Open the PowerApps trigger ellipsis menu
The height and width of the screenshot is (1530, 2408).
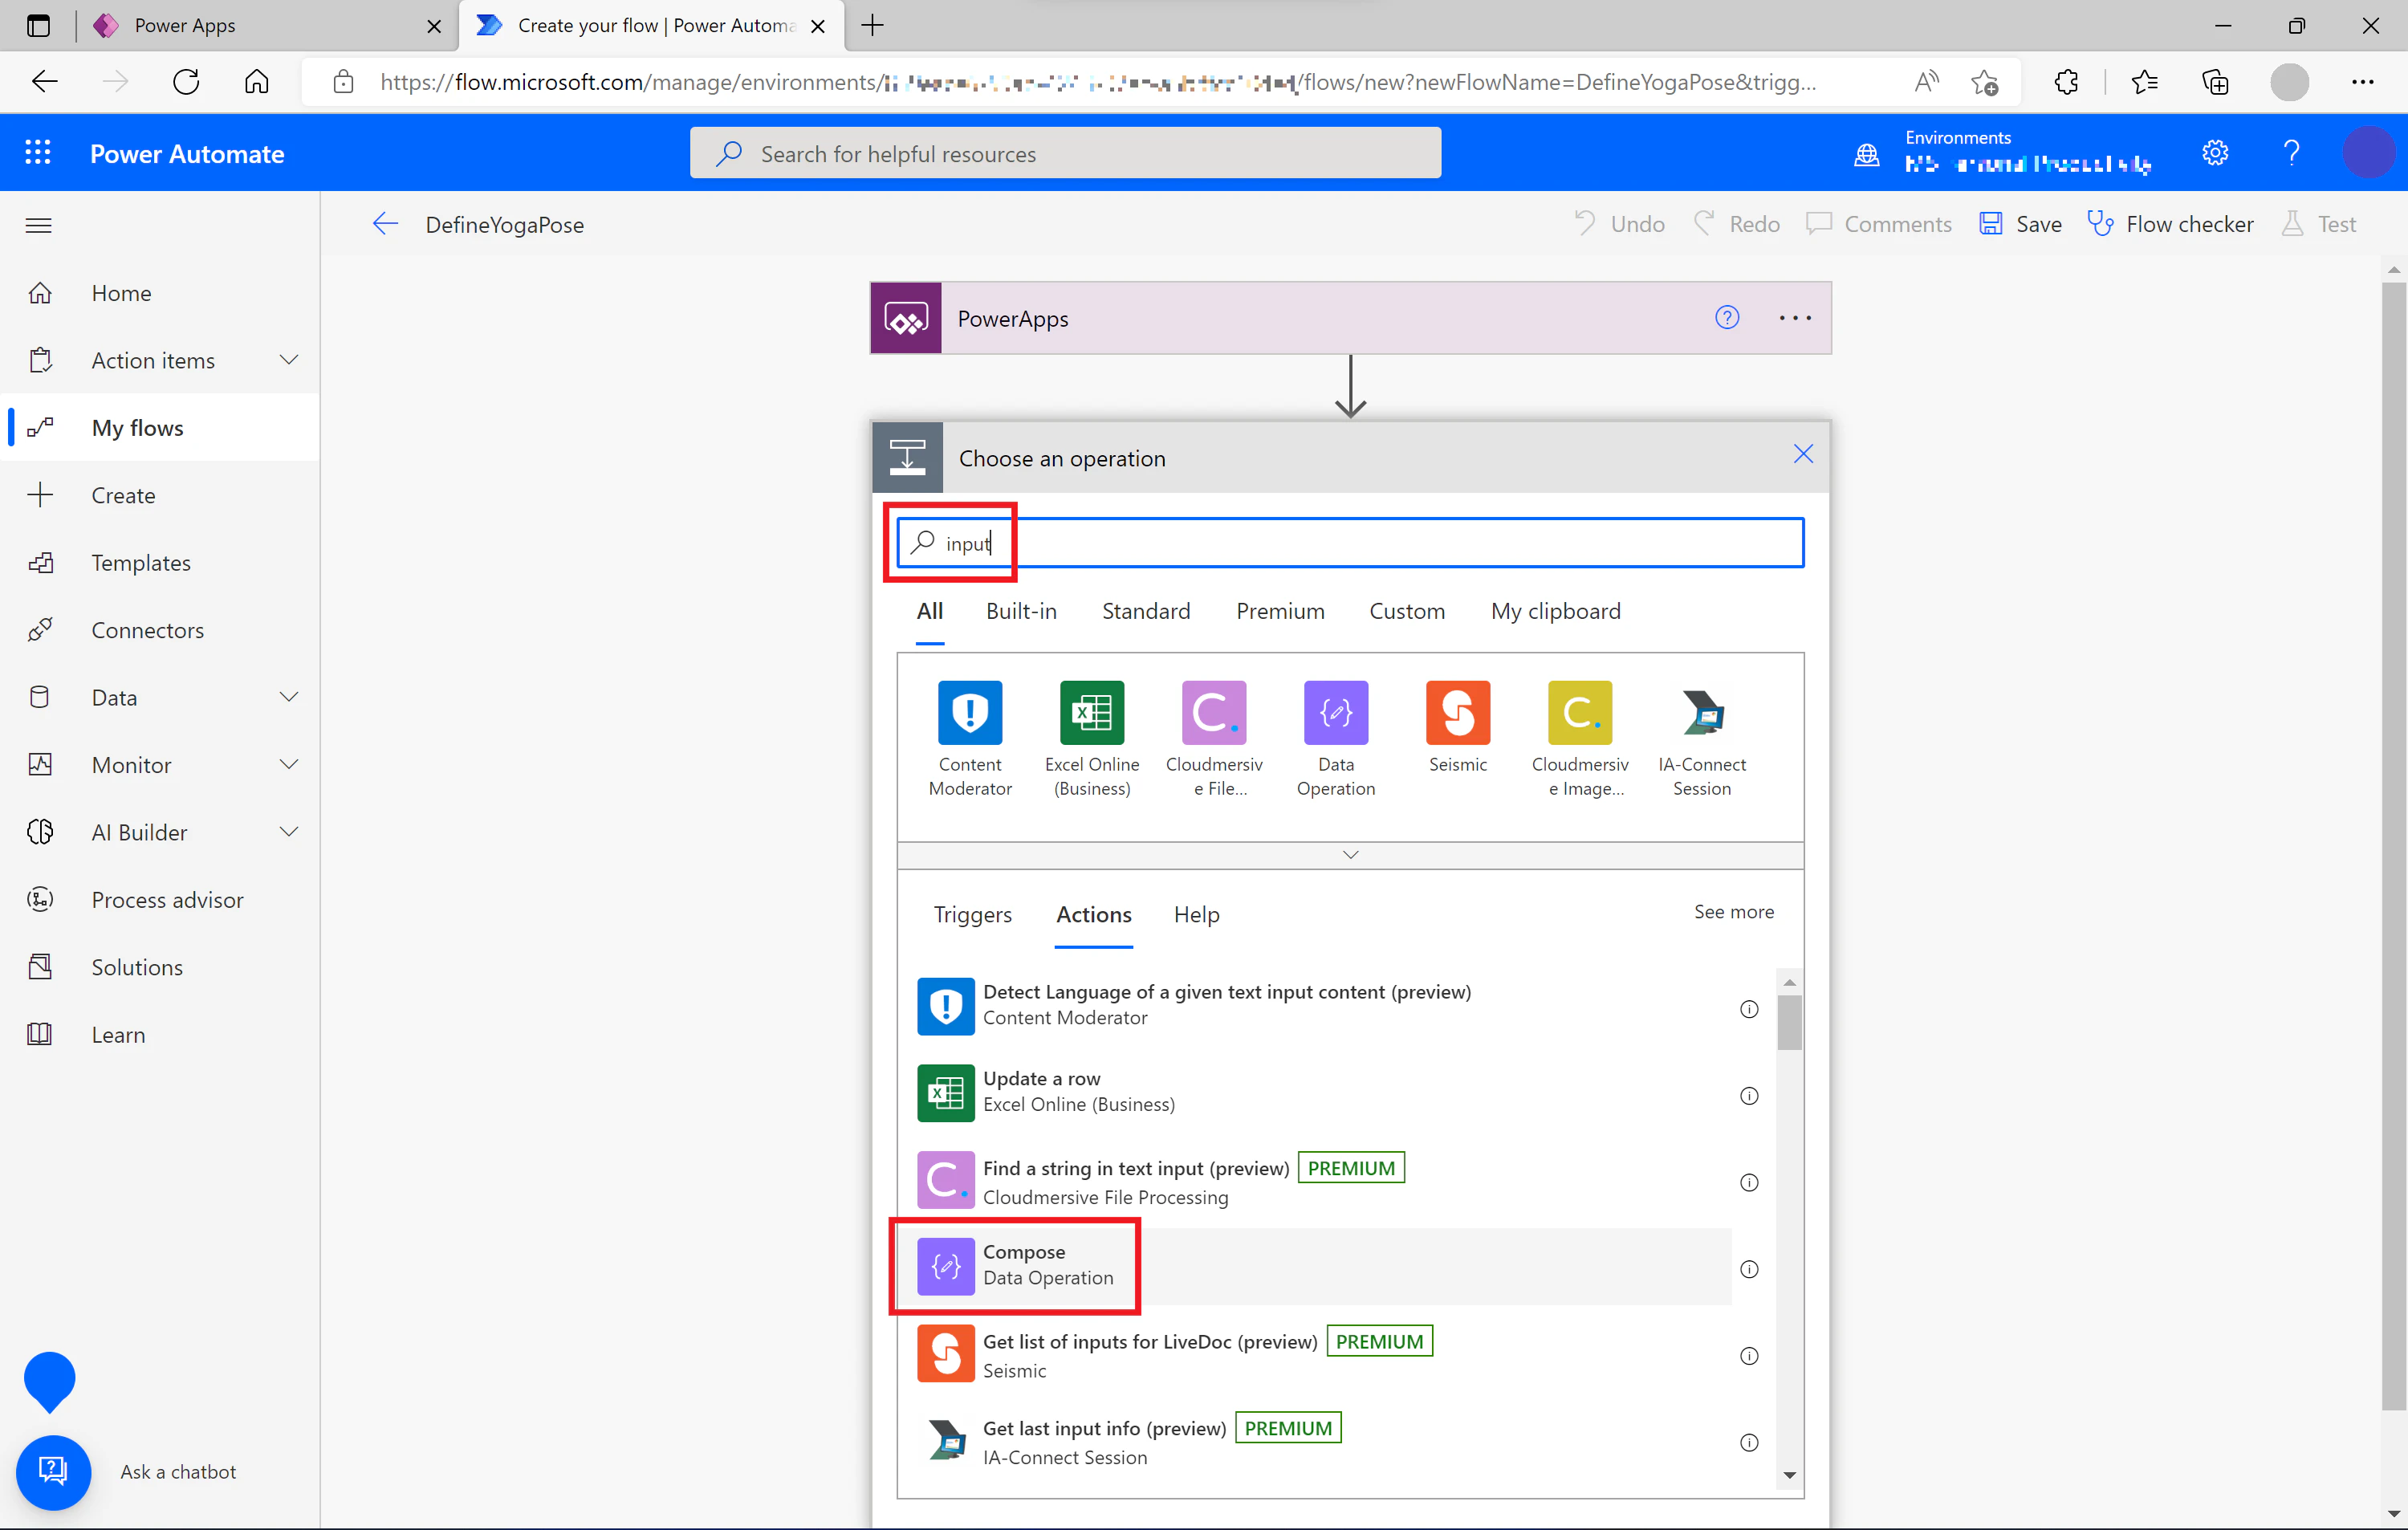pyautogui.click(x=1795, y=318)
